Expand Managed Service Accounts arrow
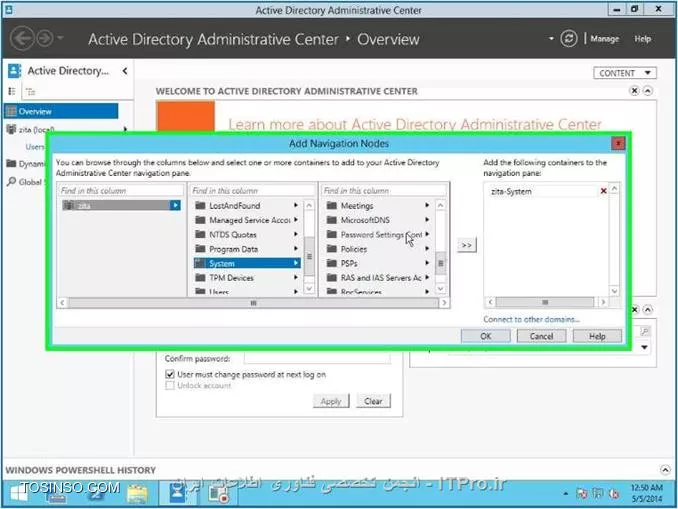This screenshot has height=509, width=678. (x=296, y=220)
